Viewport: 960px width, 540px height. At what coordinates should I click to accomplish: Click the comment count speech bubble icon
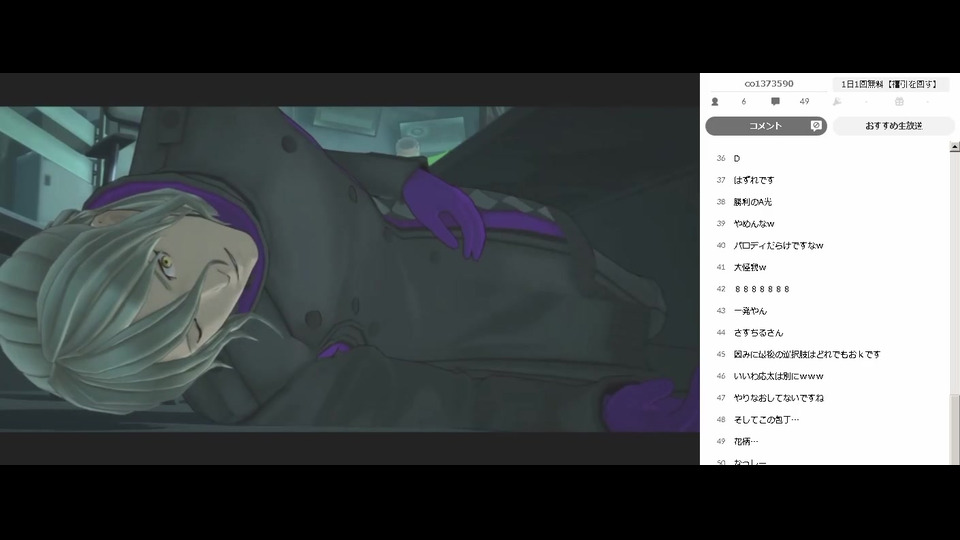[x=775, y=102]
